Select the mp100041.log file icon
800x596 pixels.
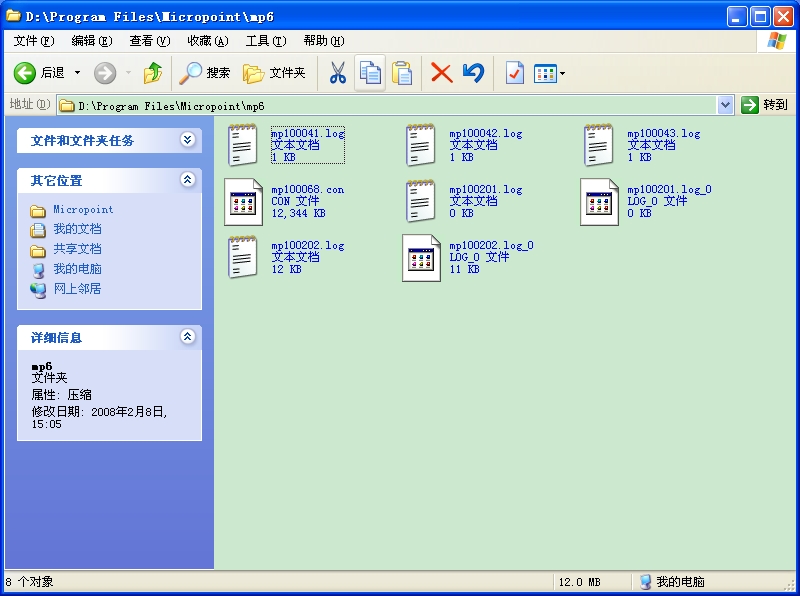(242, 145)
